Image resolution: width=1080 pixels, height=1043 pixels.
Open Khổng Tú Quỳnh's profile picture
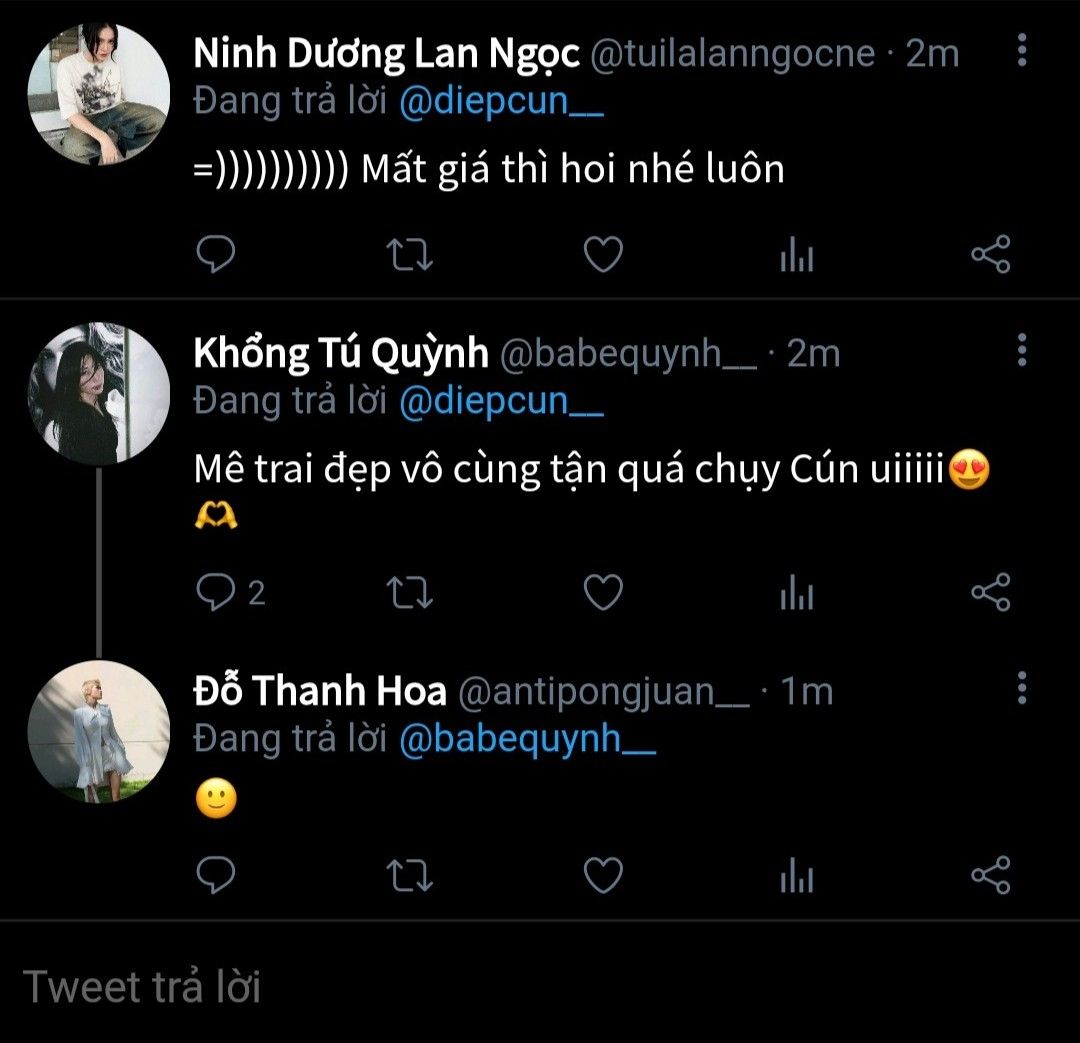tap(99, 393)
